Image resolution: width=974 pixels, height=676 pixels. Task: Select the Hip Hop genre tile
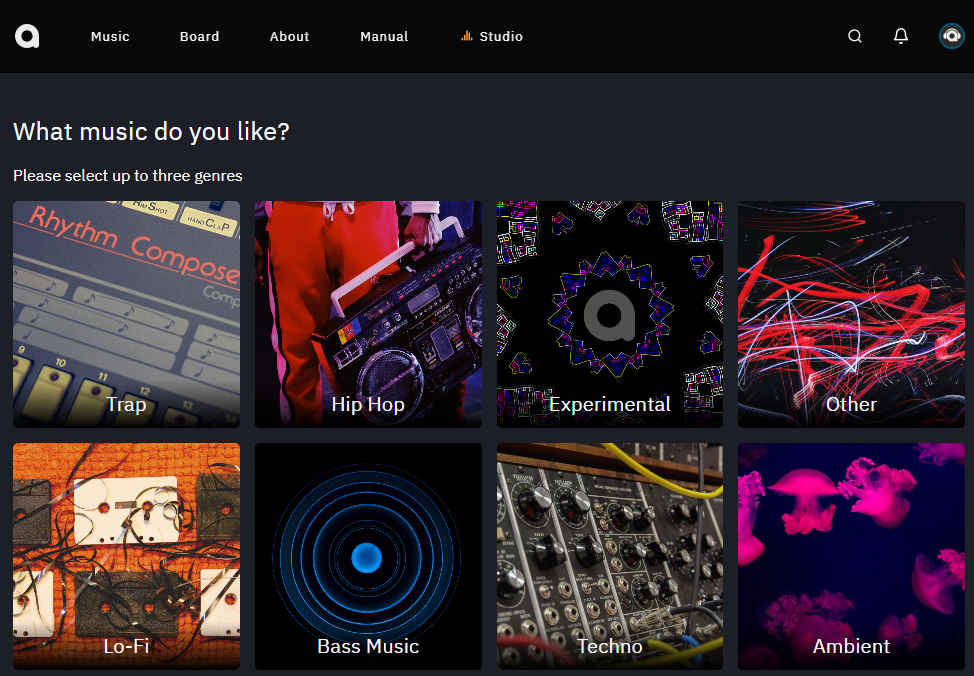pos(368,314)
